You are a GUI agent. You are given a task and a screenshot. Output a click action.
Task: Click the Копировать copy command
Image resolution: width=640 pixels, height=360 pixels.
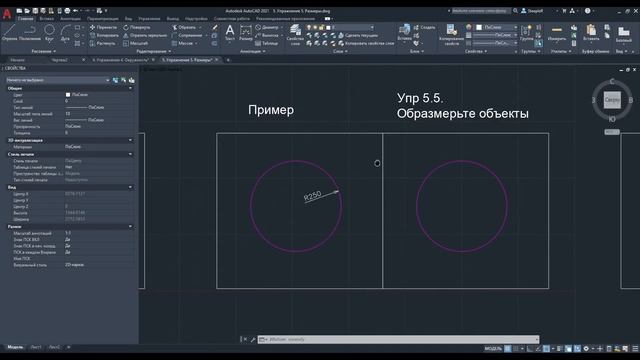[x=104, y=35]
